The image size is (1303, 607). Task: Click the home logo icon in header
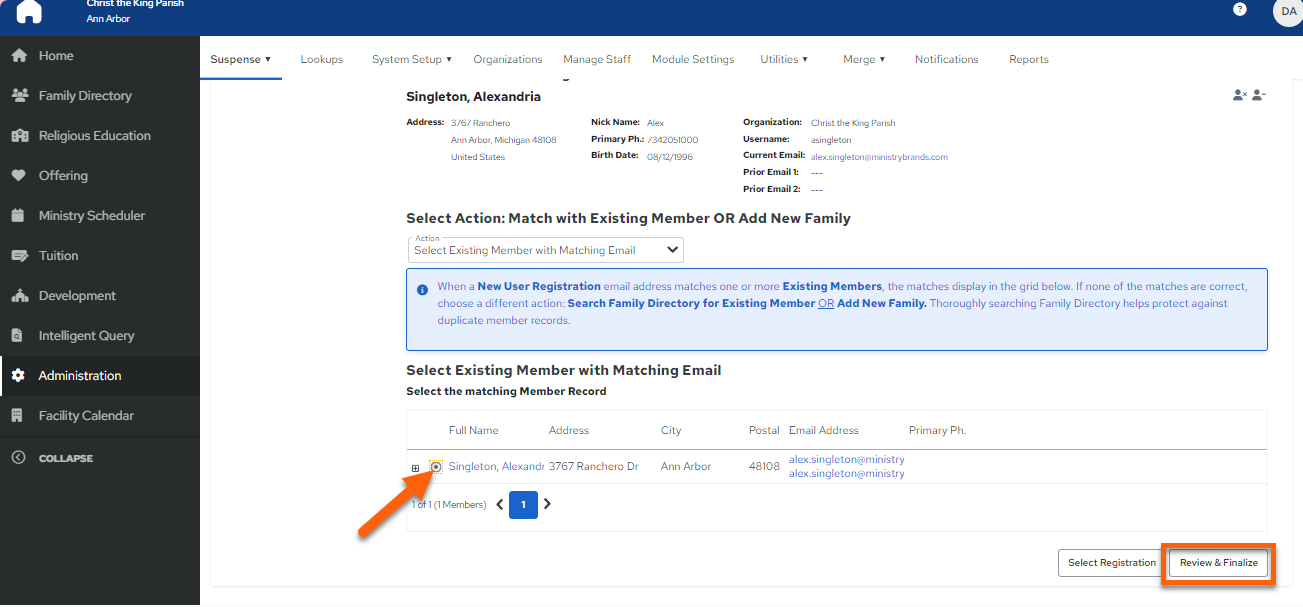29,11
